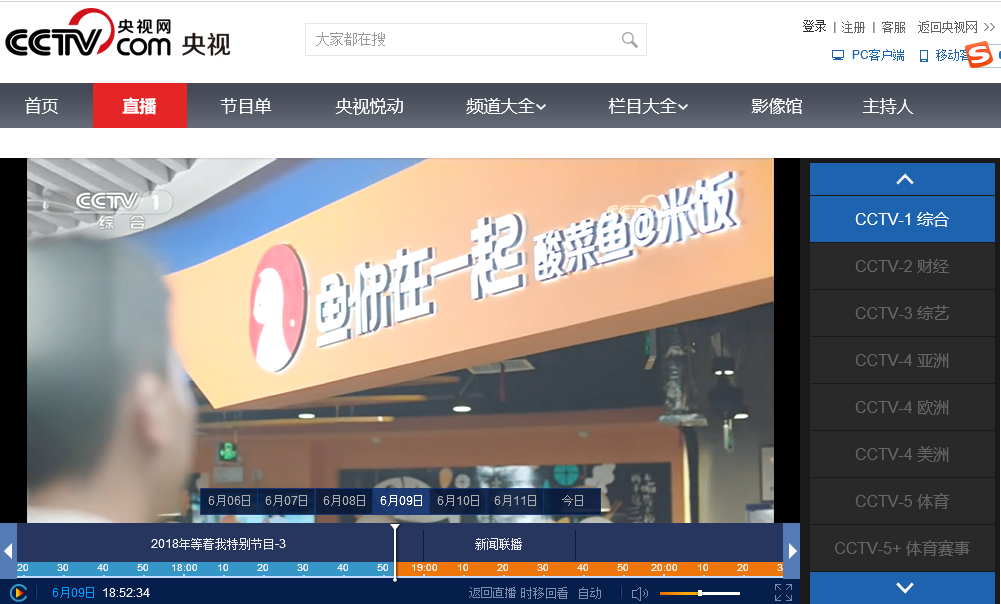Click the 19:00 mark on timeline

point(425,568)
